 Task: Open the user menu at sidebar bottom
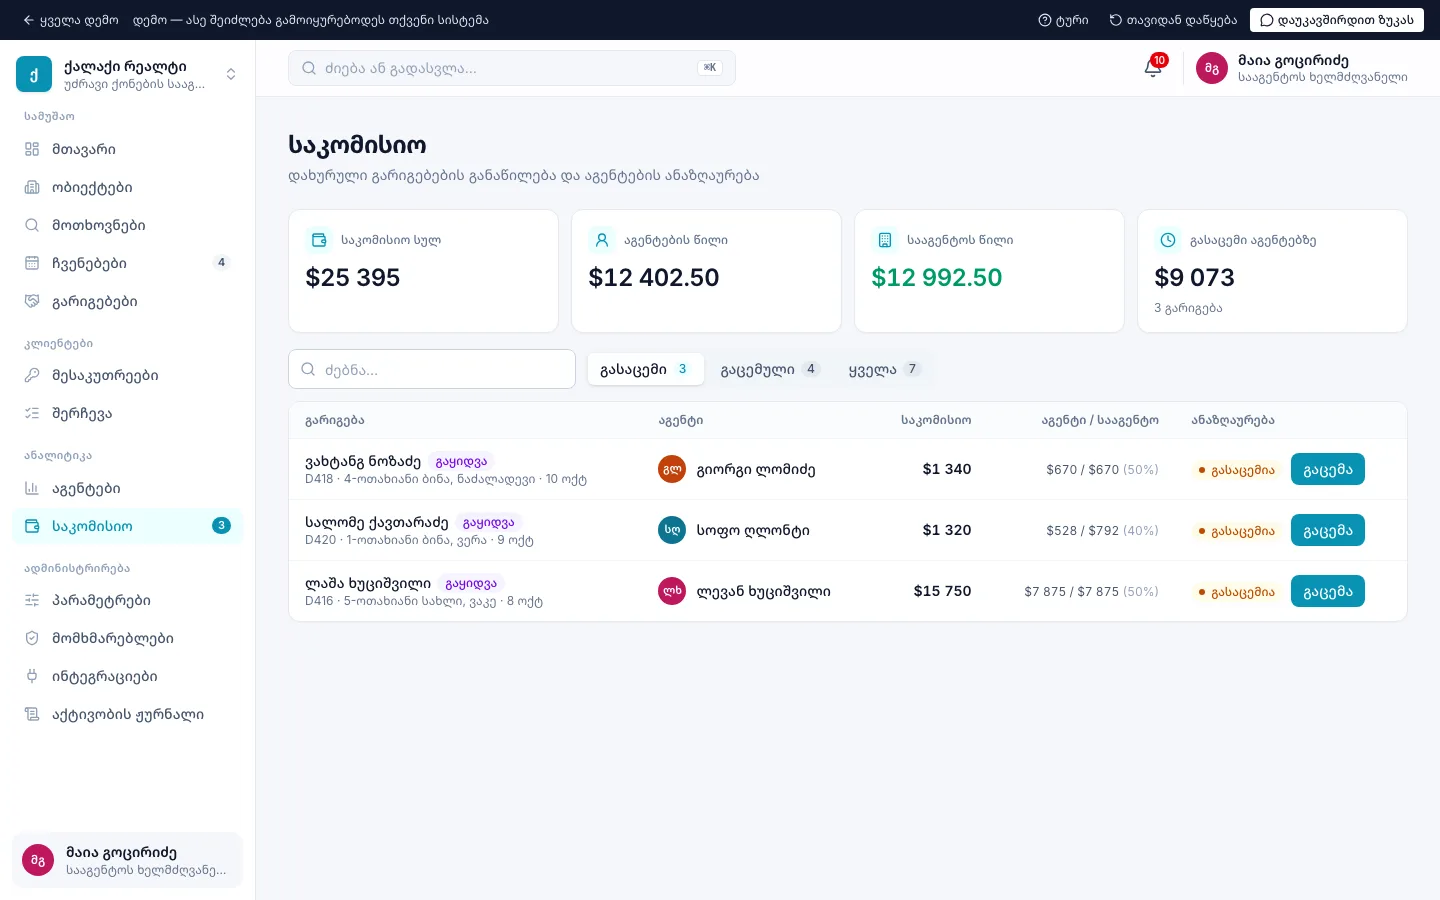127,860
